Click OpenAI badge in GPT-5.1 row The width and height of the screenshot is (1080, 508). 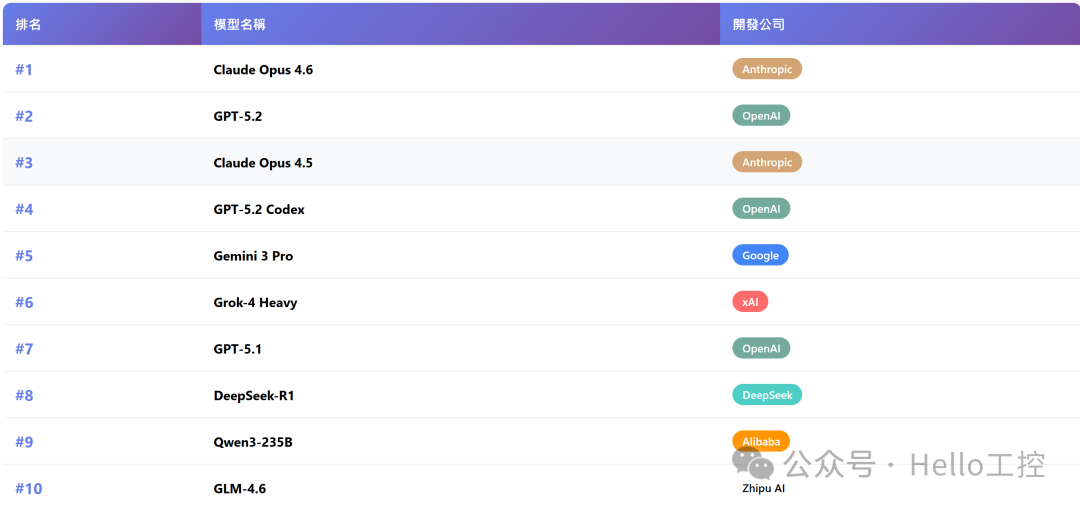[x=761, y=348]
